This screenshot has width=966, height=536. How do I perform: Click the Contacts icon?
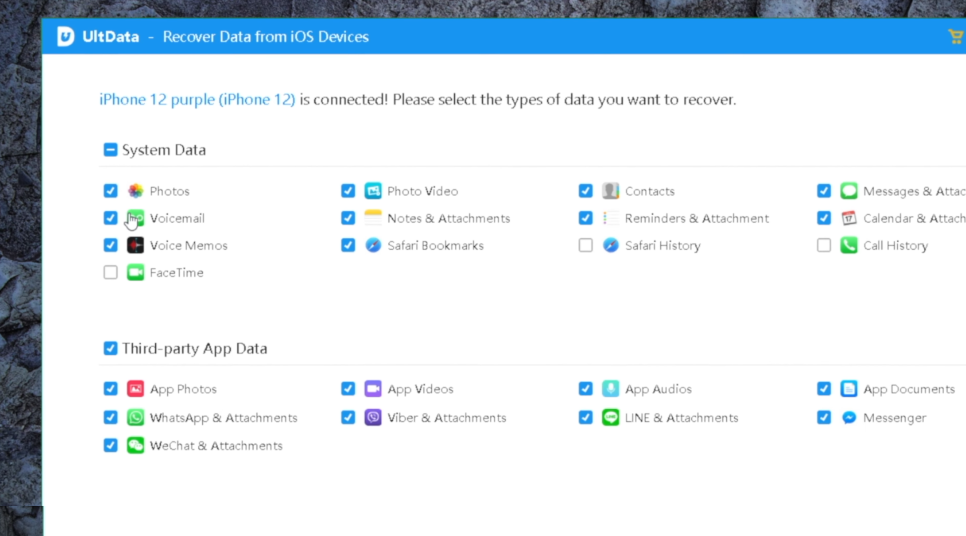(611, 191)
